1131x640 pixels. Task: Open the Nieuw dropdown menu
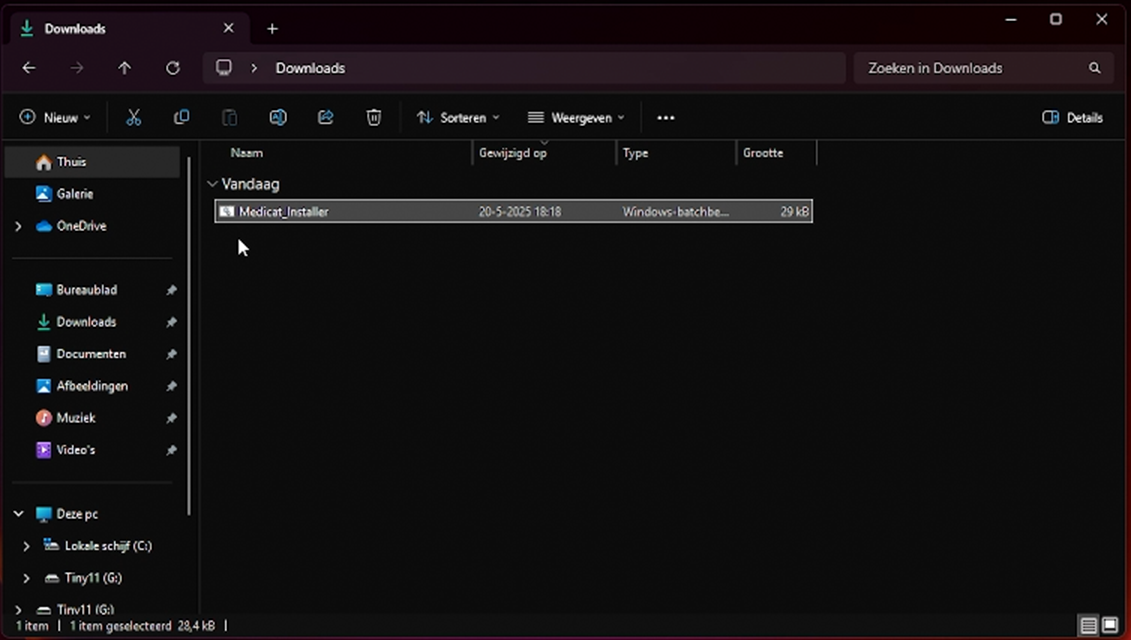[55, 118]
